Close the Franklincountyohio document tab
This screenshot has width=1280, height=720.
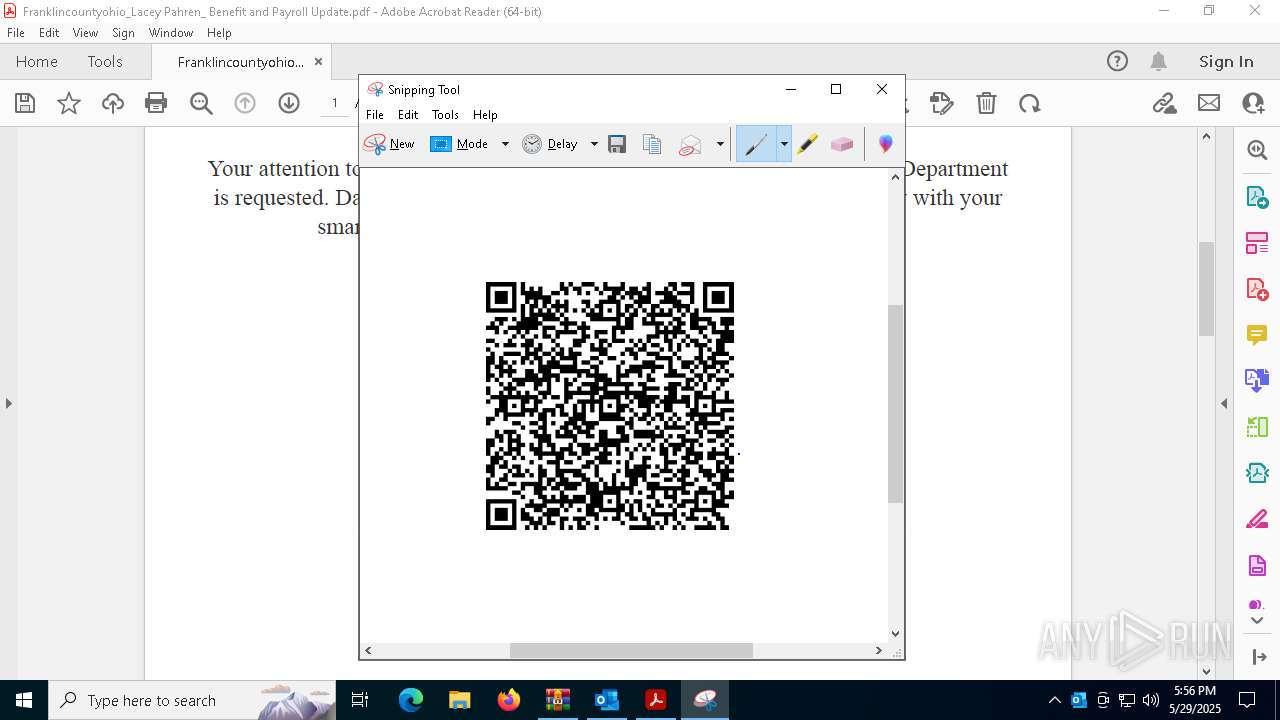click(x=319, y=62)
